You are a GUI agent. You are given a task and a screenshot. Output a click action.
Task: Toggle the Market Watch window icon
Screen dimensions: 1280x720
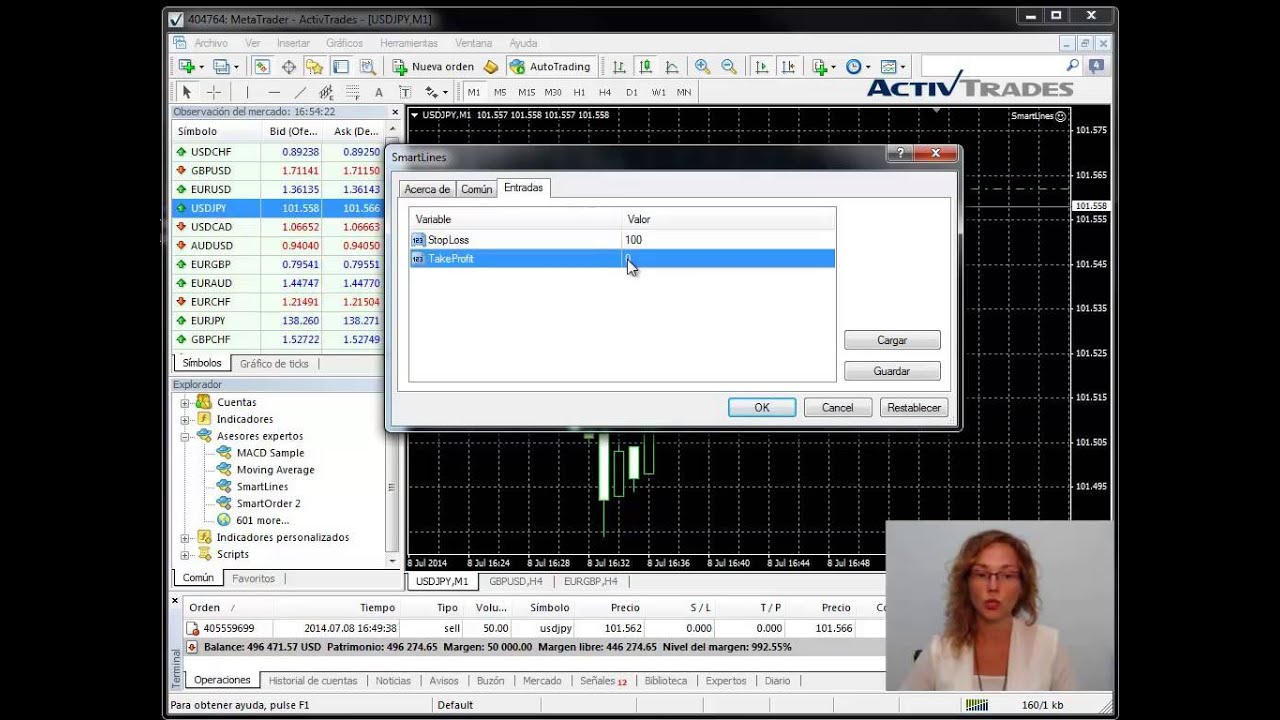(x=262, y=67)
